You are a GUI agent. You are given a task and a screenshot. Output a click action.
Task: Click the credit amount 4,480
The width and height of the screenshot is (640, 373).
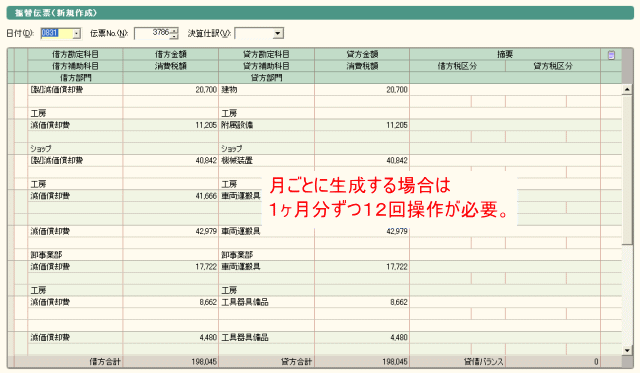pyautogui.click(x=362, y=337)
